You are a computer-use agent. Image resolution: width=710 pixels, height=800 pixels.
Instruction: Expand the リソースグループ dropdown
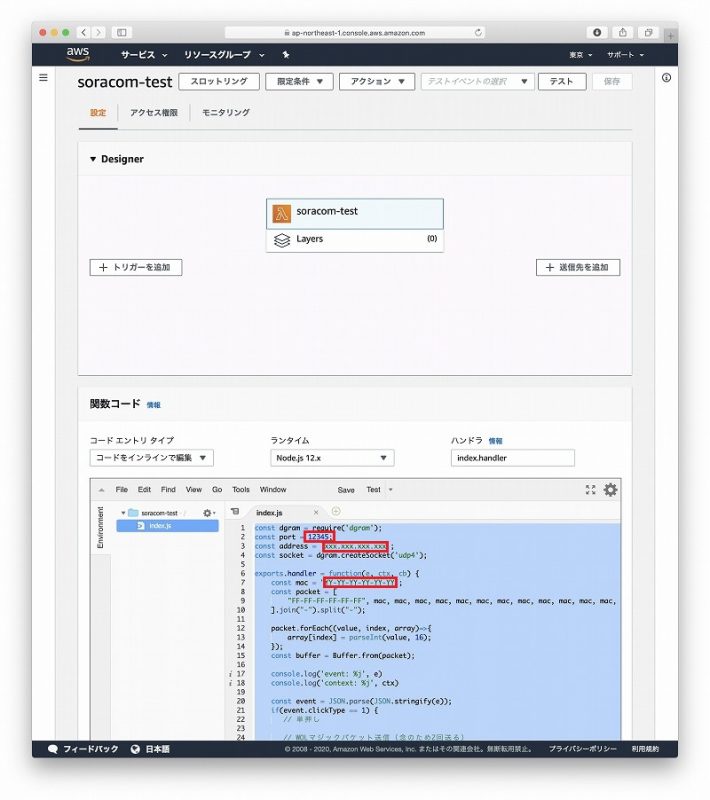point(224,55)
